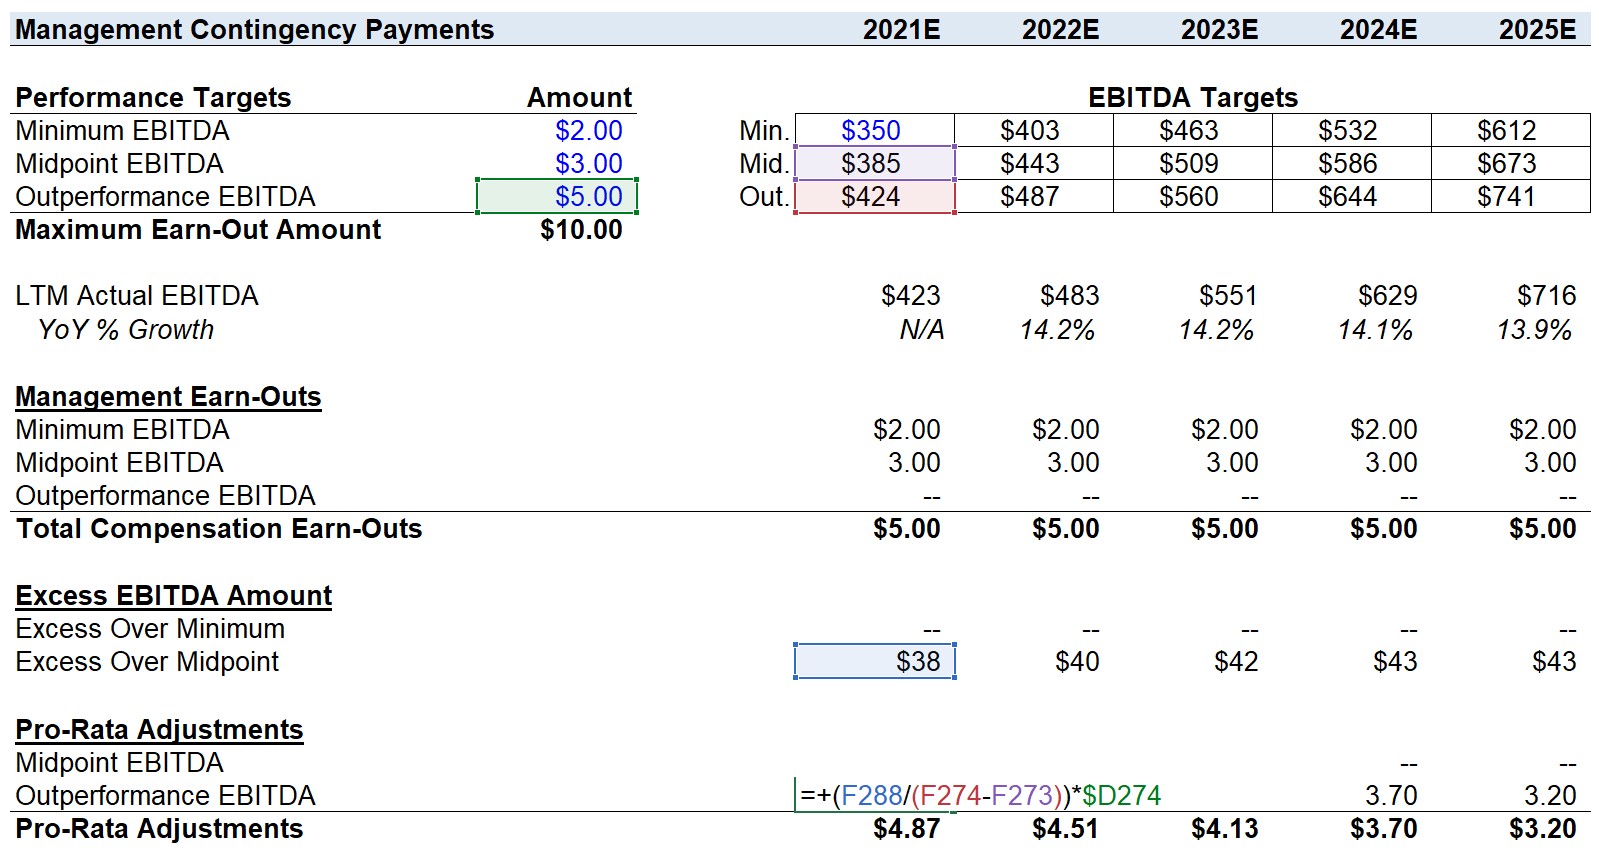
Task: Click the 2022E column header
Action: tap(1061, 30)
